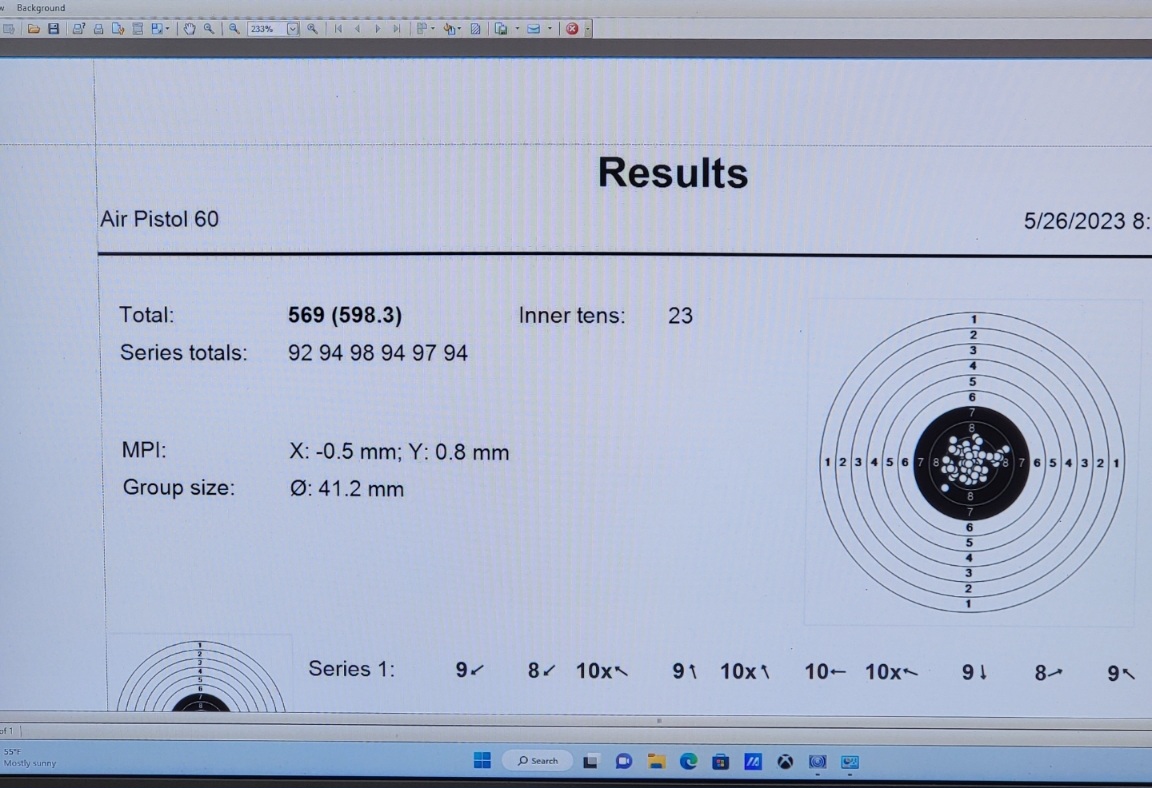The image size is (1152, 788).
Task: Click the series totals "92 94 98 94 97 94"
Action: coord(378,353)
